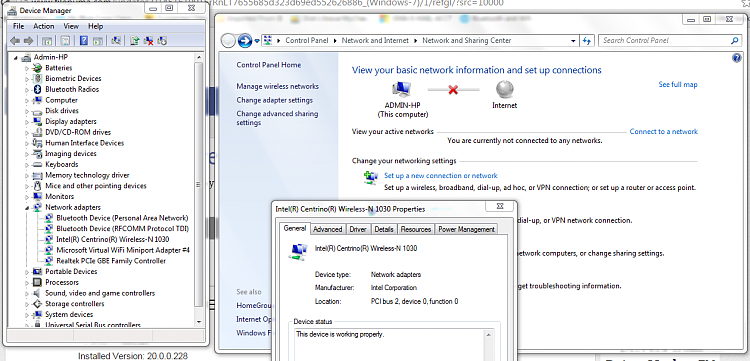Switch to Resources tab in Properties dialog

pyautogui.click(x=416, y=230)
